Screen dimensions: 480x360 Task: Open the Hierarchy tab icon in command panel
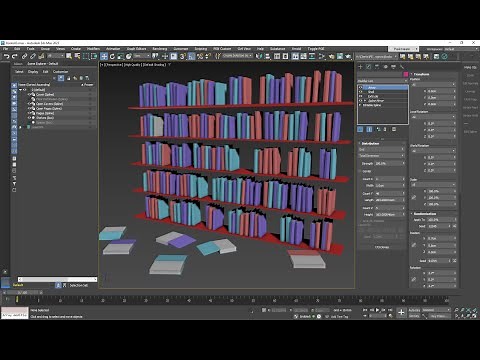(x=377, y=67)
